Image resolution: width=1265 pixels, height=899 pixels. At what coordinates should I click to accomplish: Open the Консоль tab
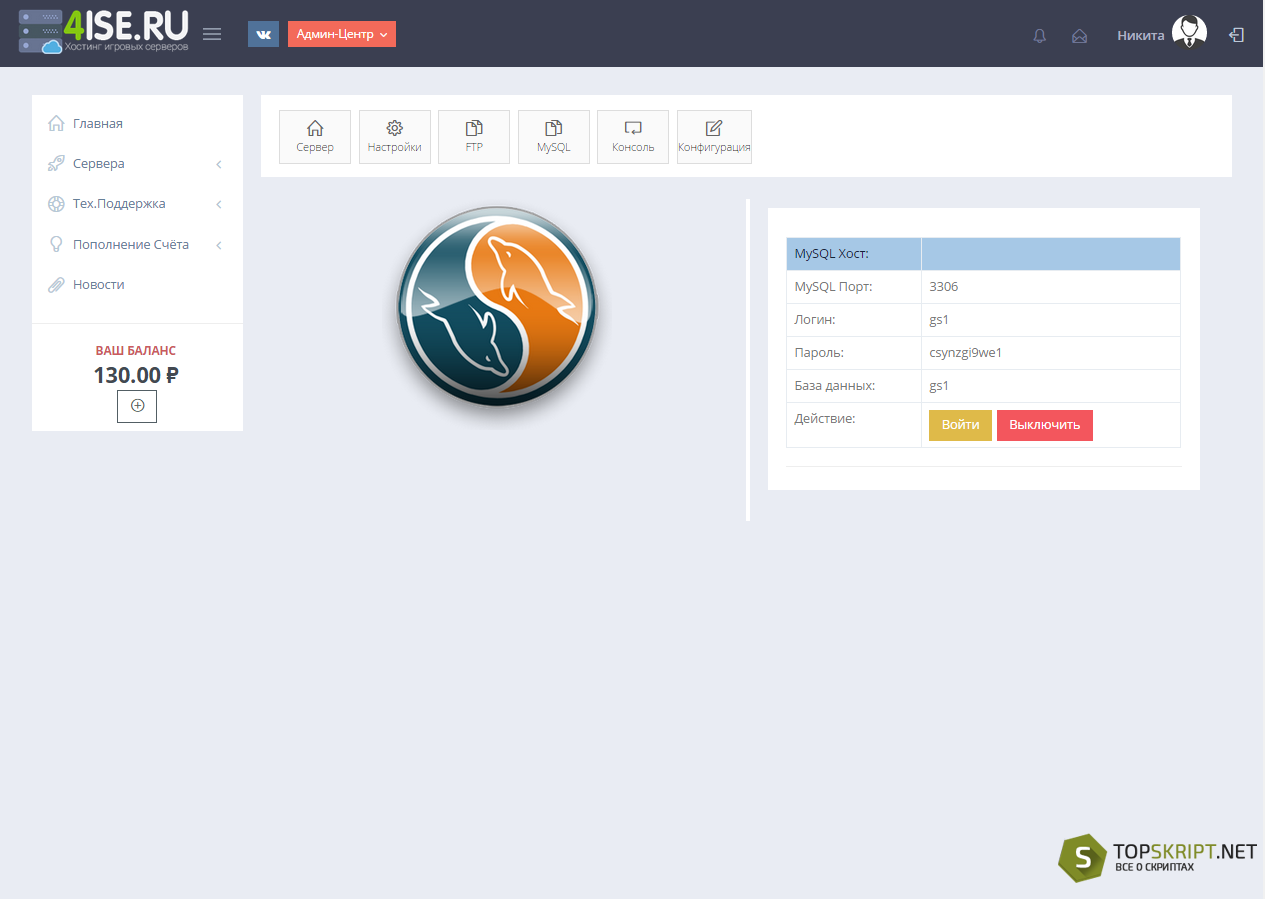(633, 137)
